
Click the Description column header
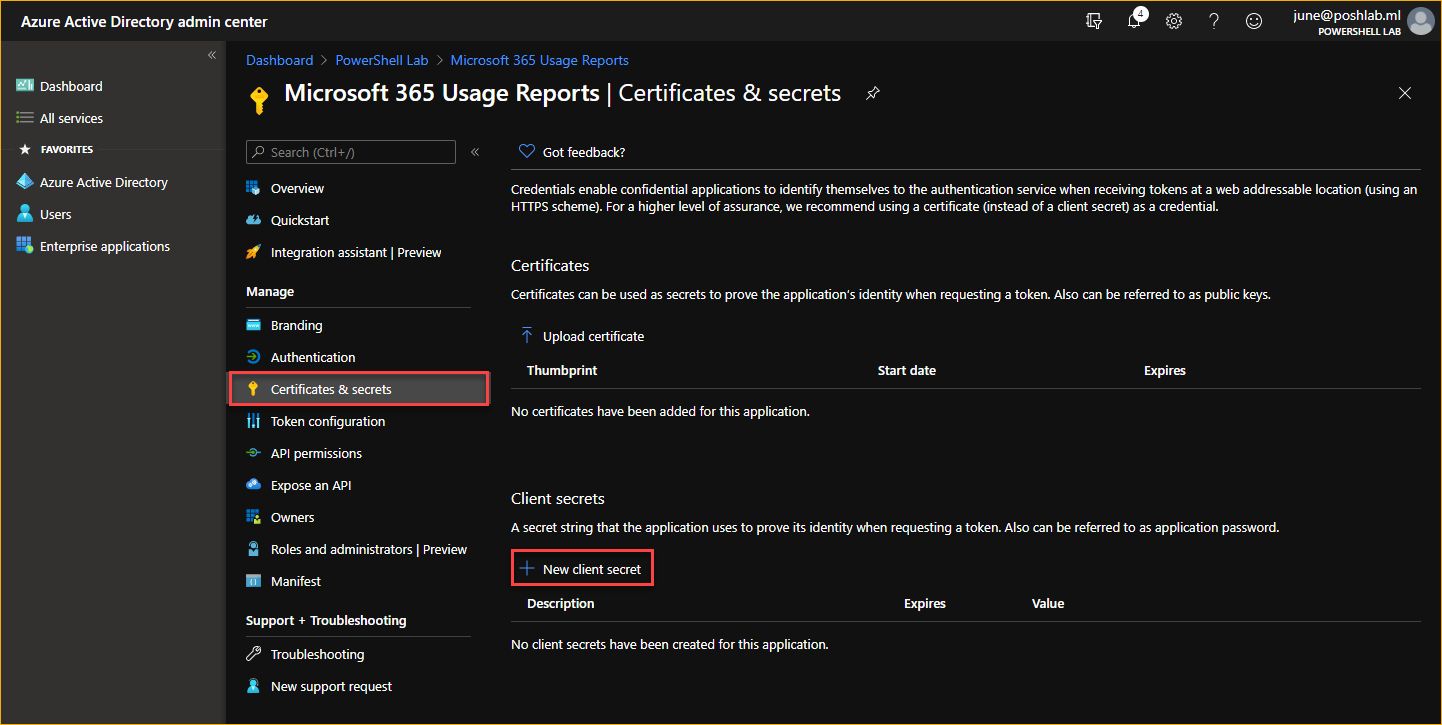pos(561,603)
